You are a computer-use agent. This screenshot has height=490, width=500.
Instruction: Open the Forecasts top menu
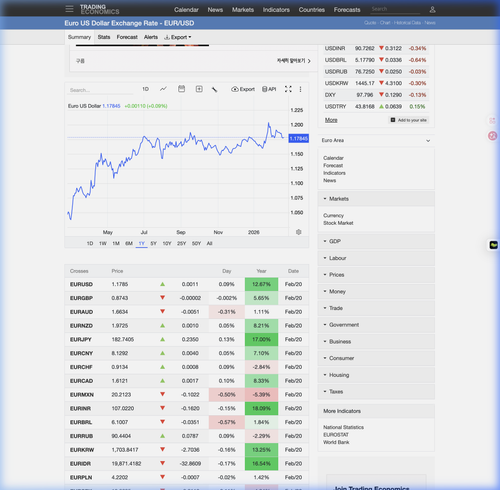347,10
